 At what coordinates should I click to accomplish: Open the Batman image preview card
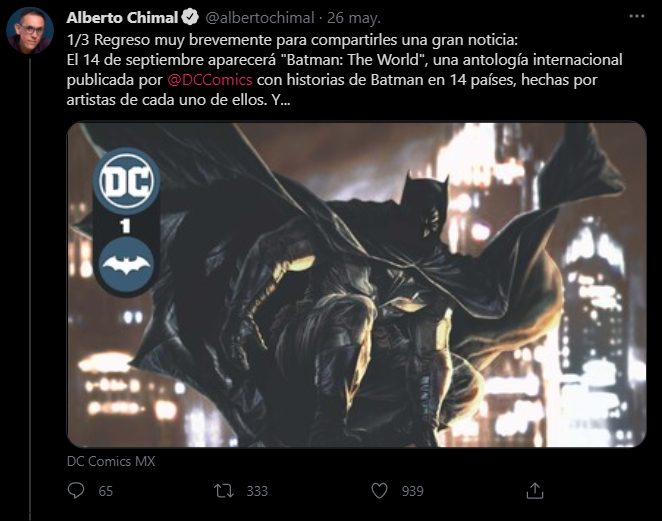(357, 285)
